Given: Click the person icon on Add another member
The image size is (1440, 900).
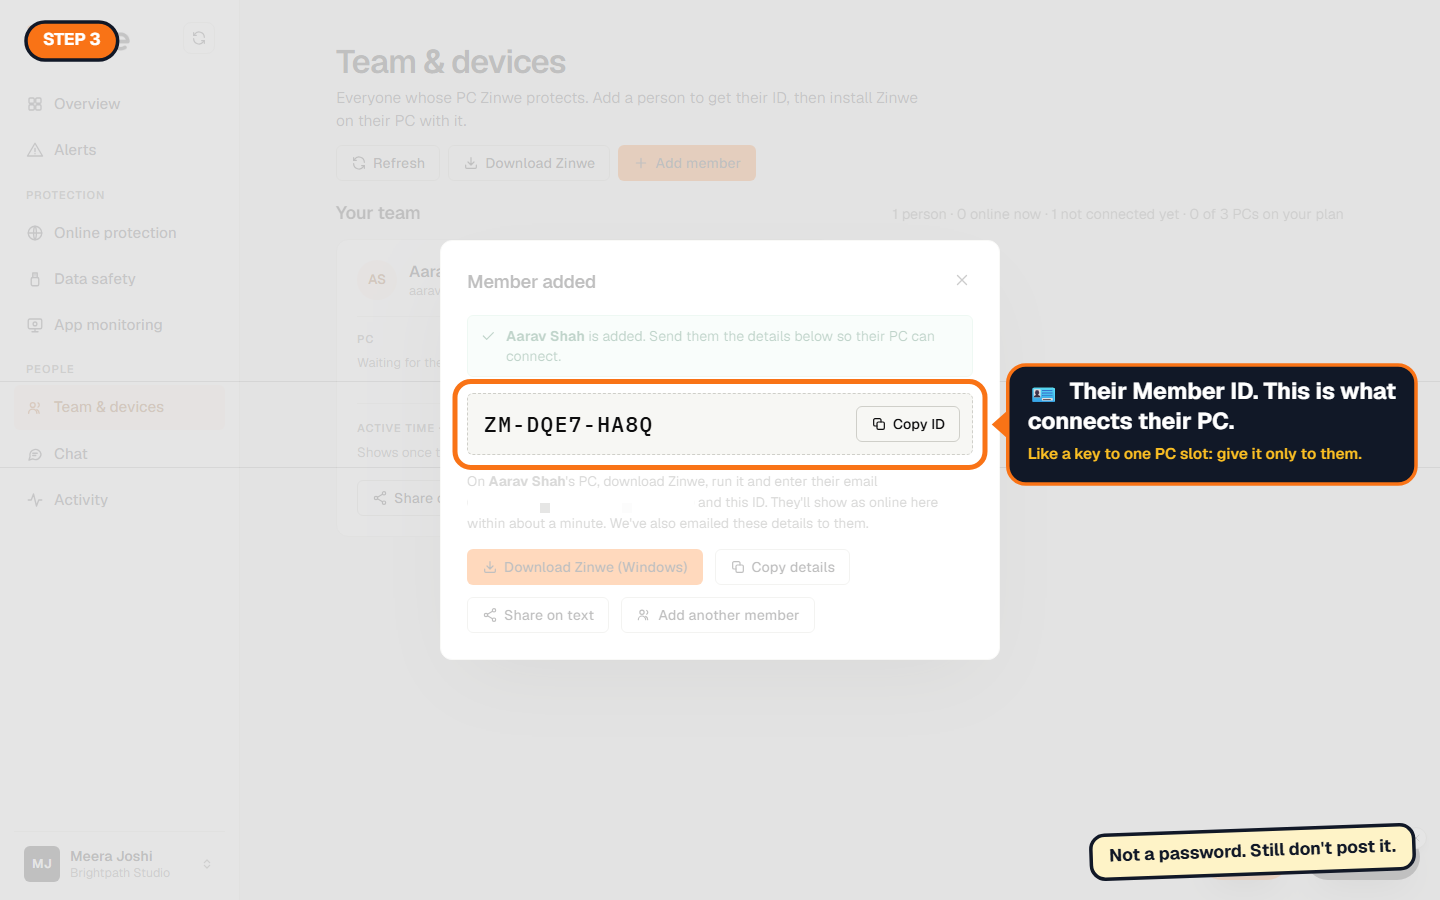Looking at the screenshot, I should coord(644,615).
